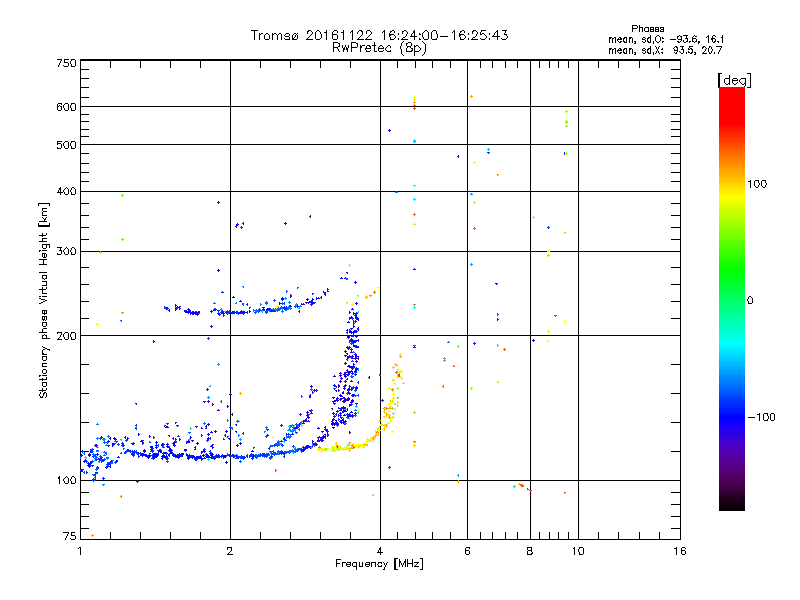Click the x-axis tick label '8'
Viewport: 800px width, 600px height.
click(530, 551)
